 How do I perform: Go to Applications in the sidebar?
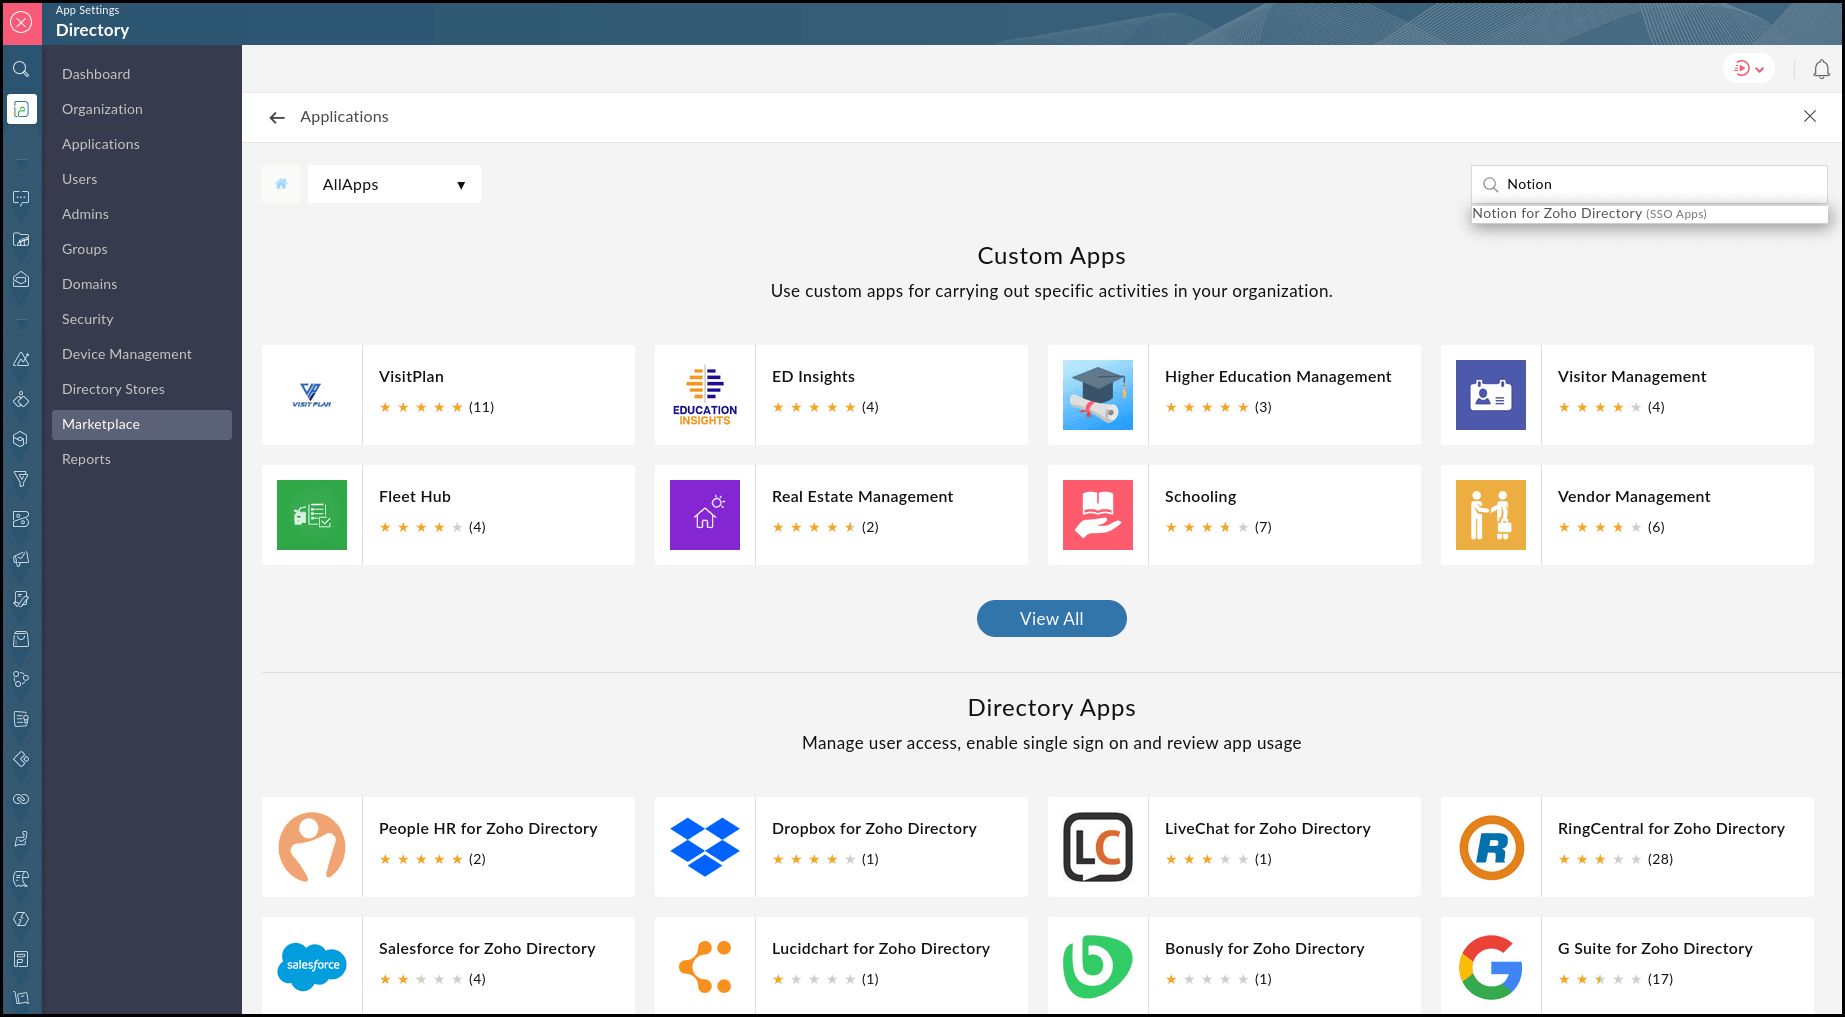click(101, 144)
